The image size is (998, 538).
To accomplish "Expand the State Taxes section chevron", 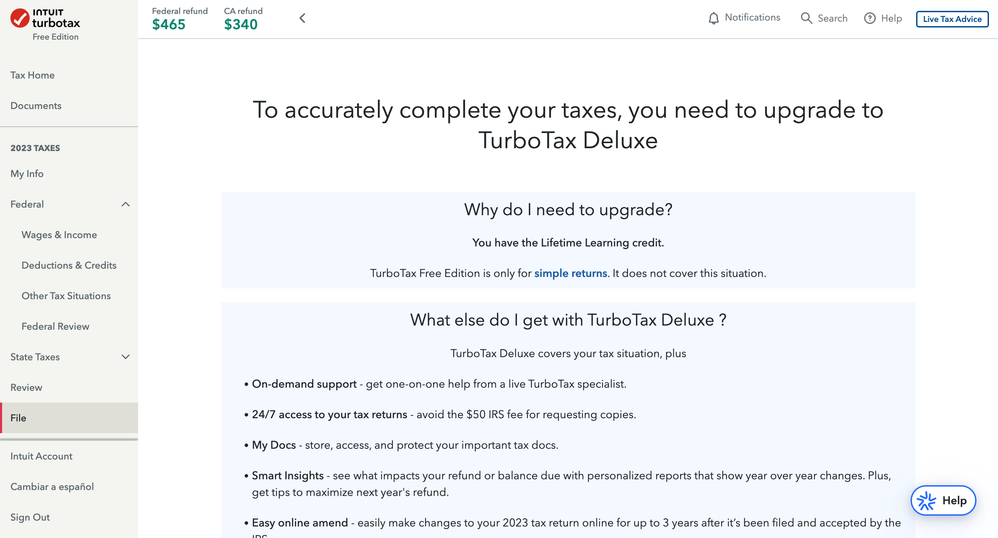I will pos(125,357).
